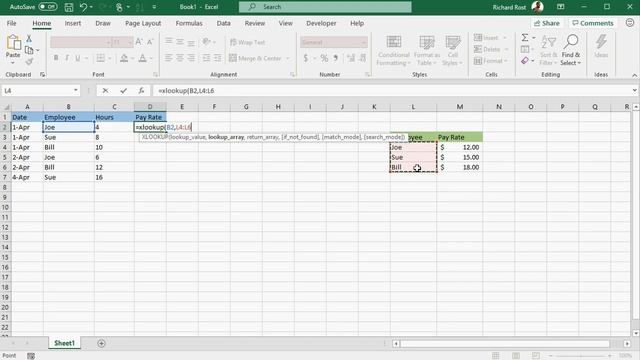Toggle Bold formatting

pos(56,58)
